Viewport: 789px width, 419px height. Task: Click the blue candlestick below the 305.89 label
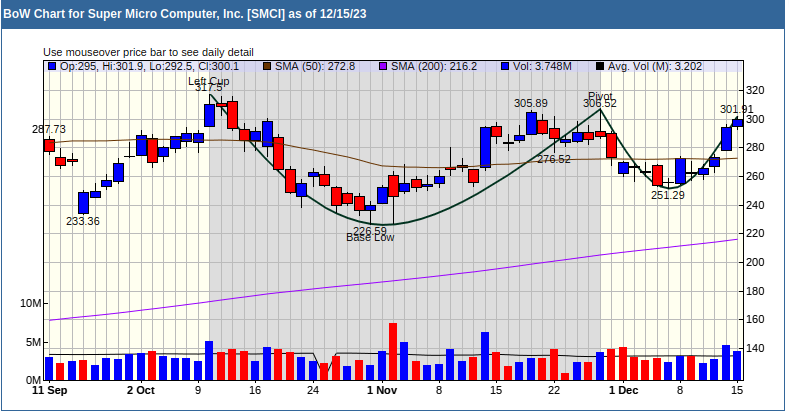coord(531,124)
